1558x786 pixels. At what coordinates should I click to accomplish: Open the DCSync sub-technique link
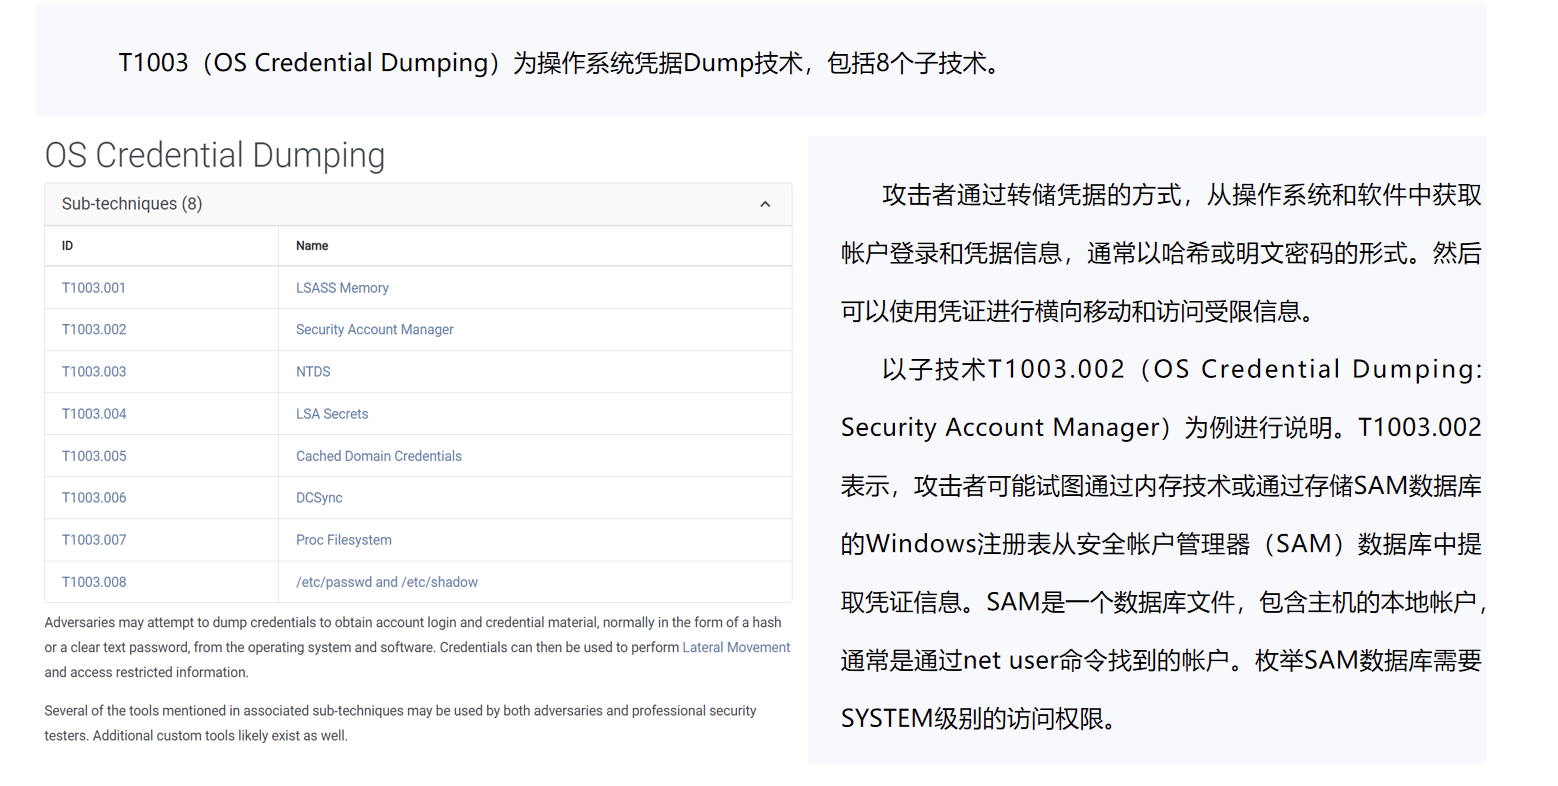pyautogui.click(x=319, y=498)
